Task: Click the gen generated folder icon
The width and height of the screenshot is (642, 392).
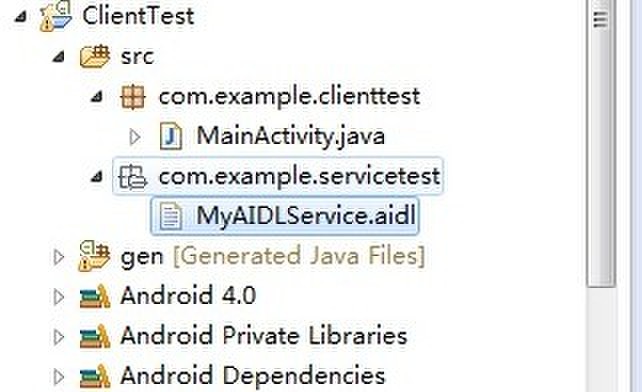Action: [95, 256]
